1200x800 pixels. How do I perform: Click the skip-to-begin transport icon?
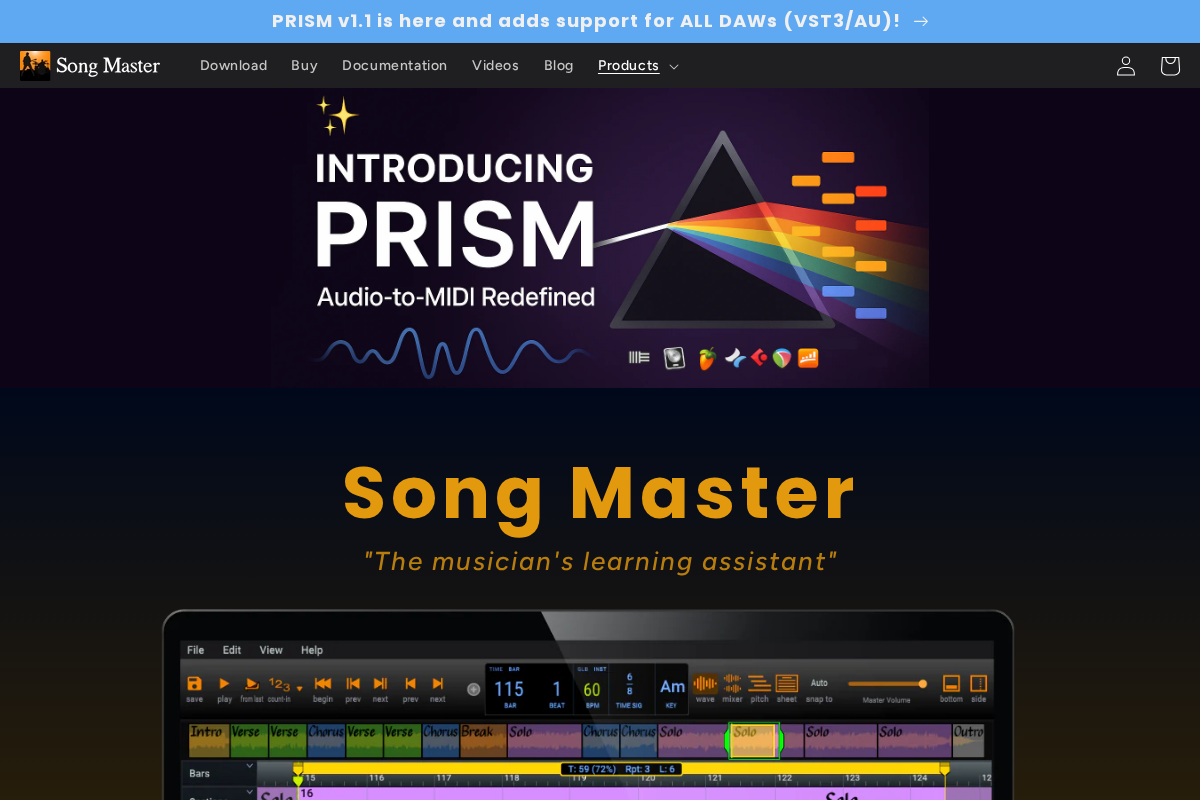324,684
